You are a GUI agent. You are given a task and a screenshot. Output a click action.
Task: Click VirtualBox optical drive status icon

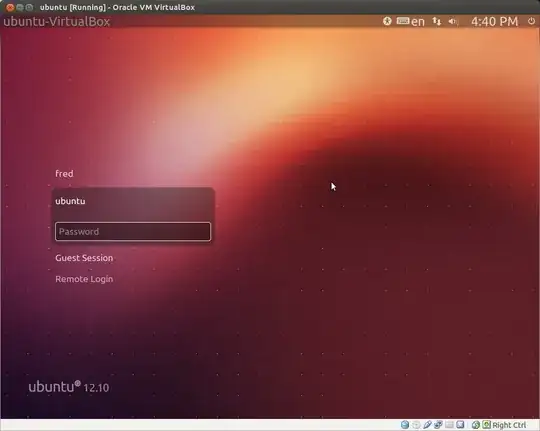pyautogui.click(x=416, y=425)
